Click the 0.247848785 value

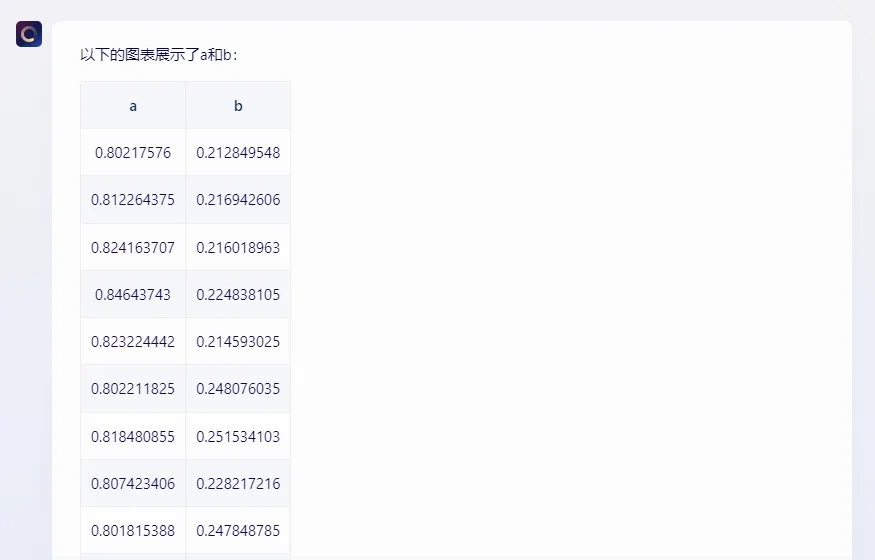click(238, 530)
